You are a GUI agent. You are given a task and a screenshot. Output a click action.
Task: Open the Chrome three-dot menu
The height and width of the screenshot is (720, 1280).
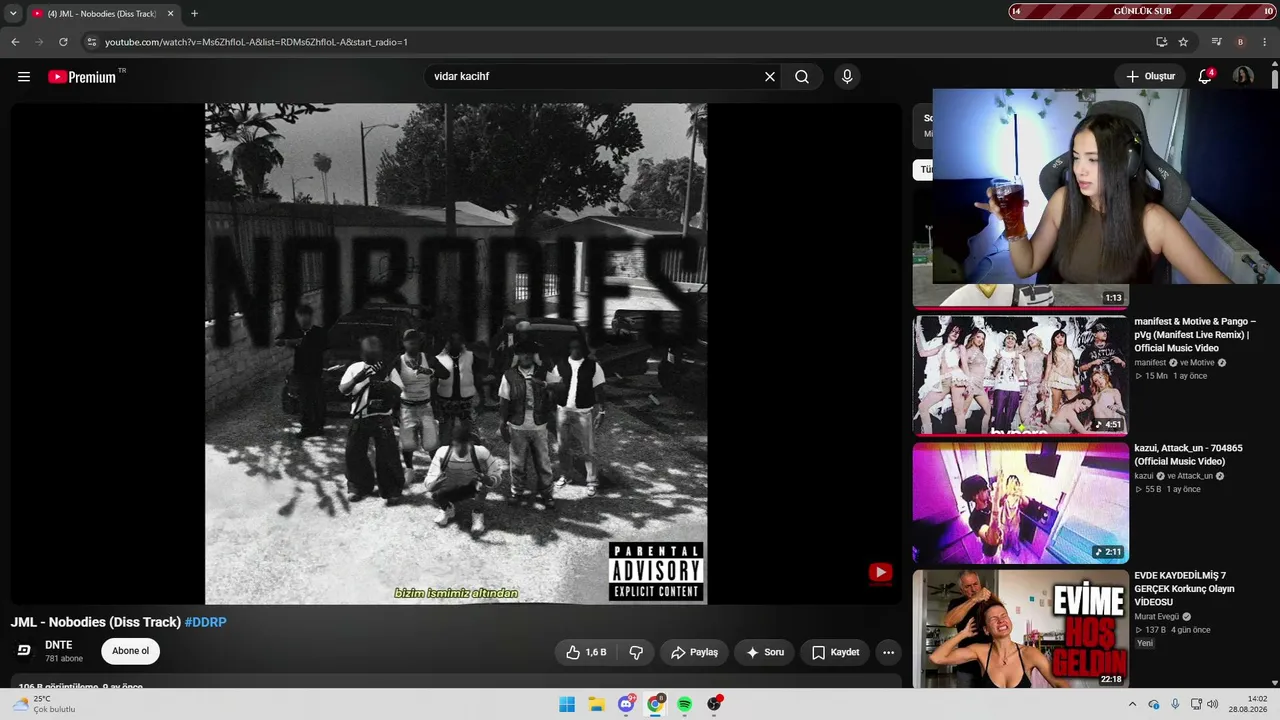[1265, 42]
